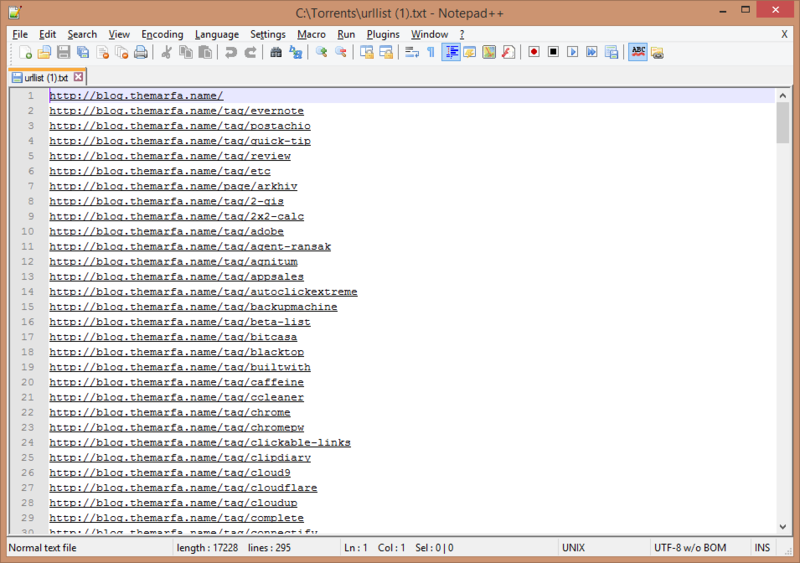Open the Function List icon
The height and width of the screenshot is (563, 800).
(x=508, y=52)
